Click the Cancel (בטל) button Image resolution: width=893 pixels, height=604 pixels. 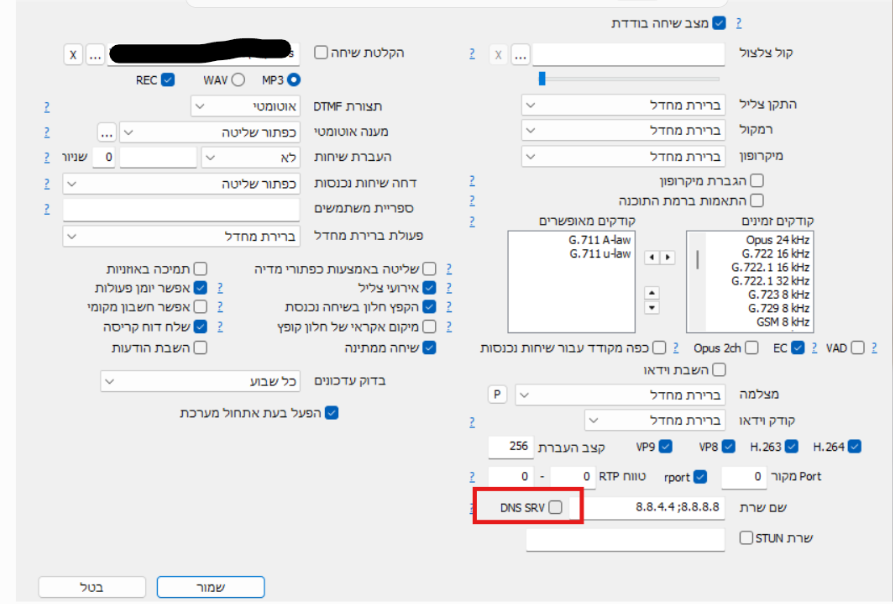click(x=91, y=587)
